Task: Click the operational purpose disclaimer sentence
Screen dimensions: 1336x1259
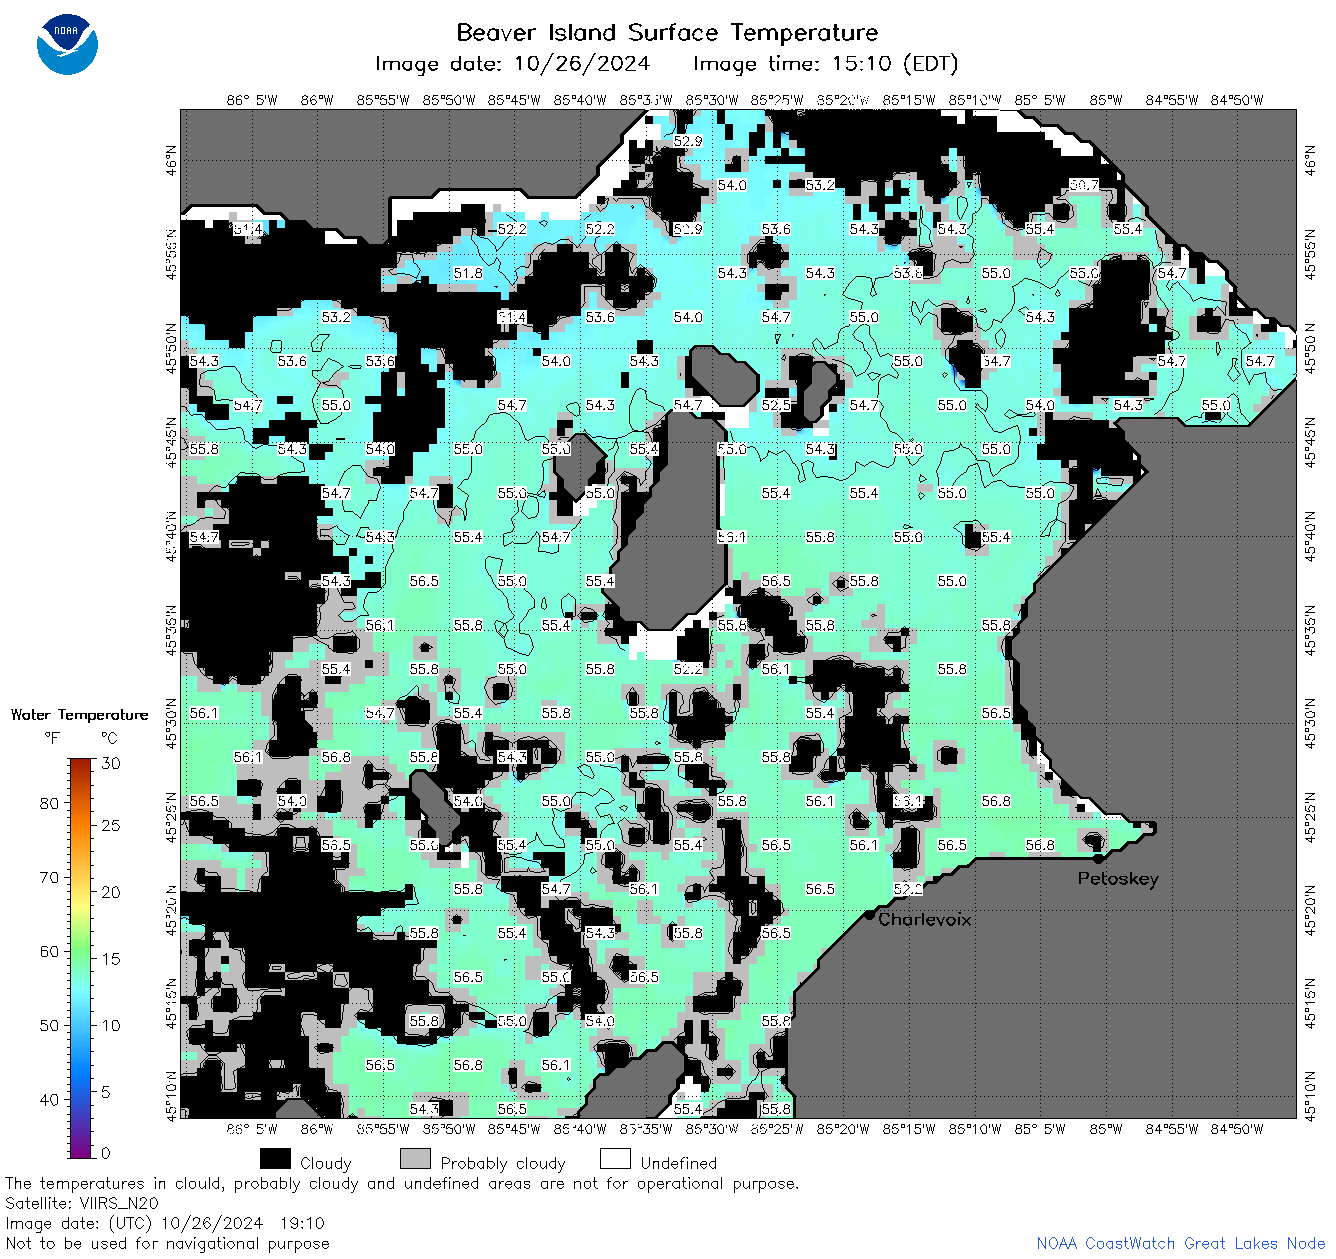Action: coord(402,1183)
